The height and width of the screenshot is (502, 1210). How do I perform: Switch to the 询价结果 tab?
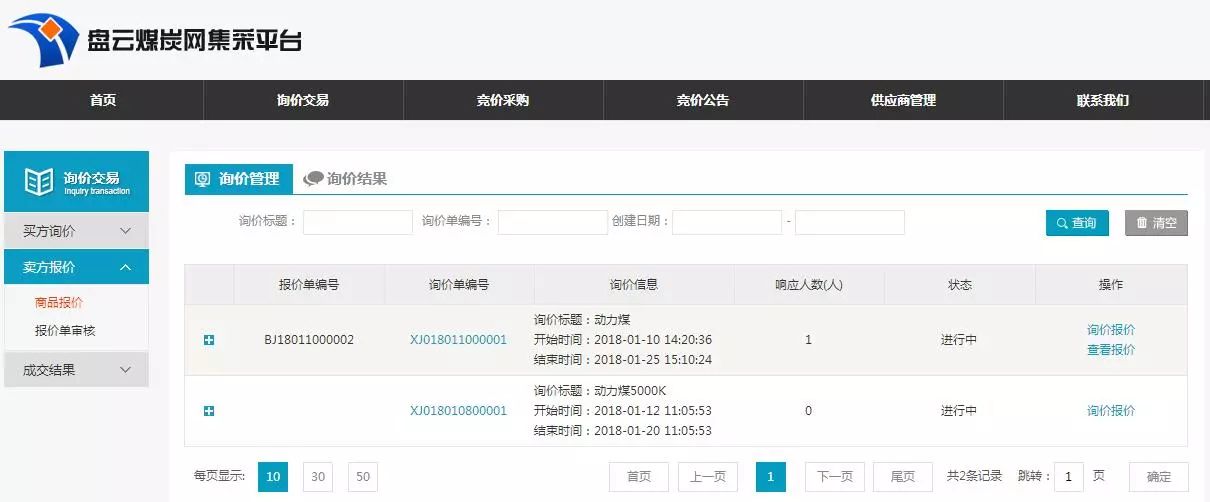coord(346,179)
